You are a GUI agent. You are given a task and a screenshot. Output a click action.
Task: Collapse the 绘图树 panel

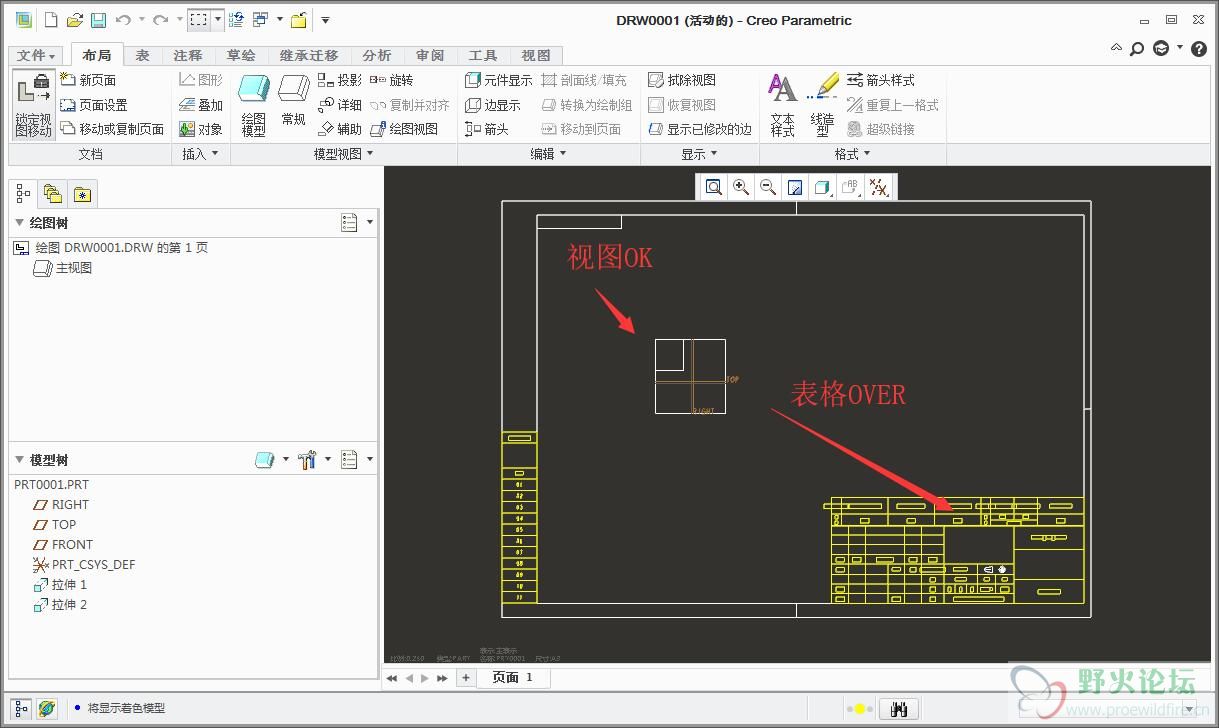pos(20,223)
